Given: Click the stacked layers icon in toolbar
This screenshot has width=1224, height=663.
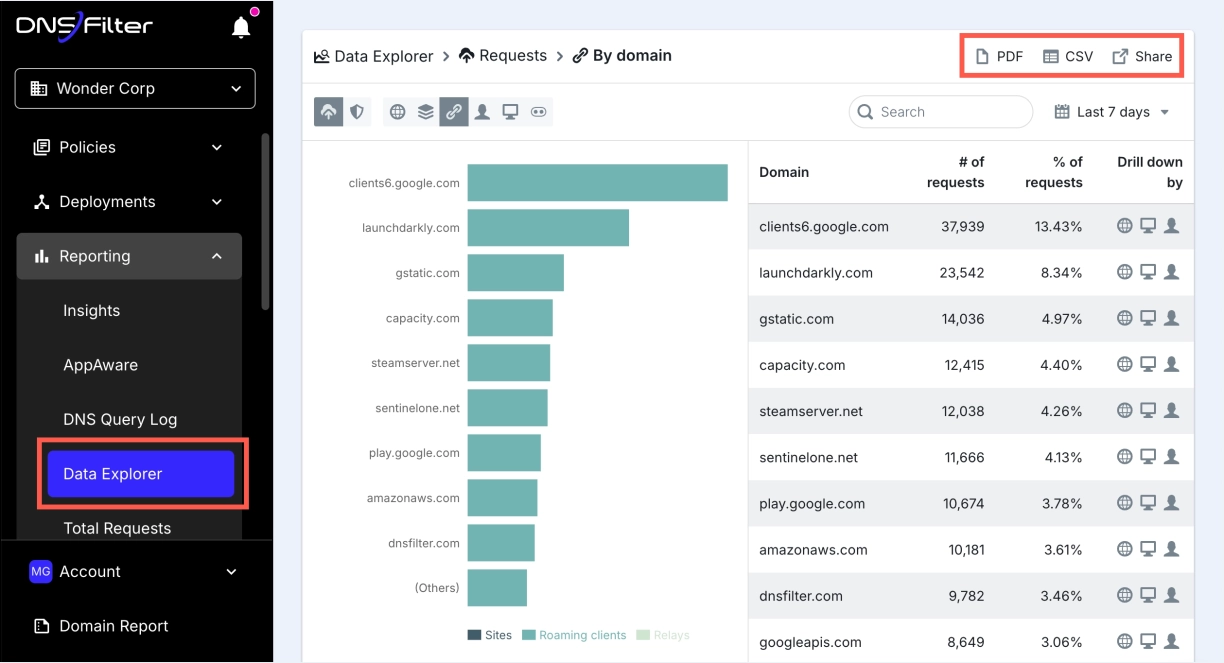Looking at the screenshot, I should [426, 112].
